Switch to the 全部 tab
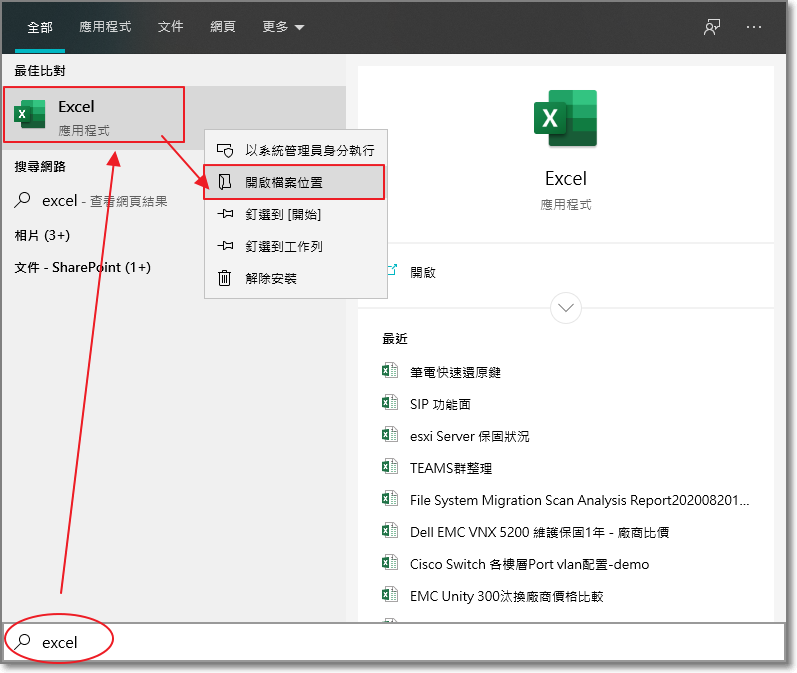Screen dimensions: 797x673 (x=40, y=27)
